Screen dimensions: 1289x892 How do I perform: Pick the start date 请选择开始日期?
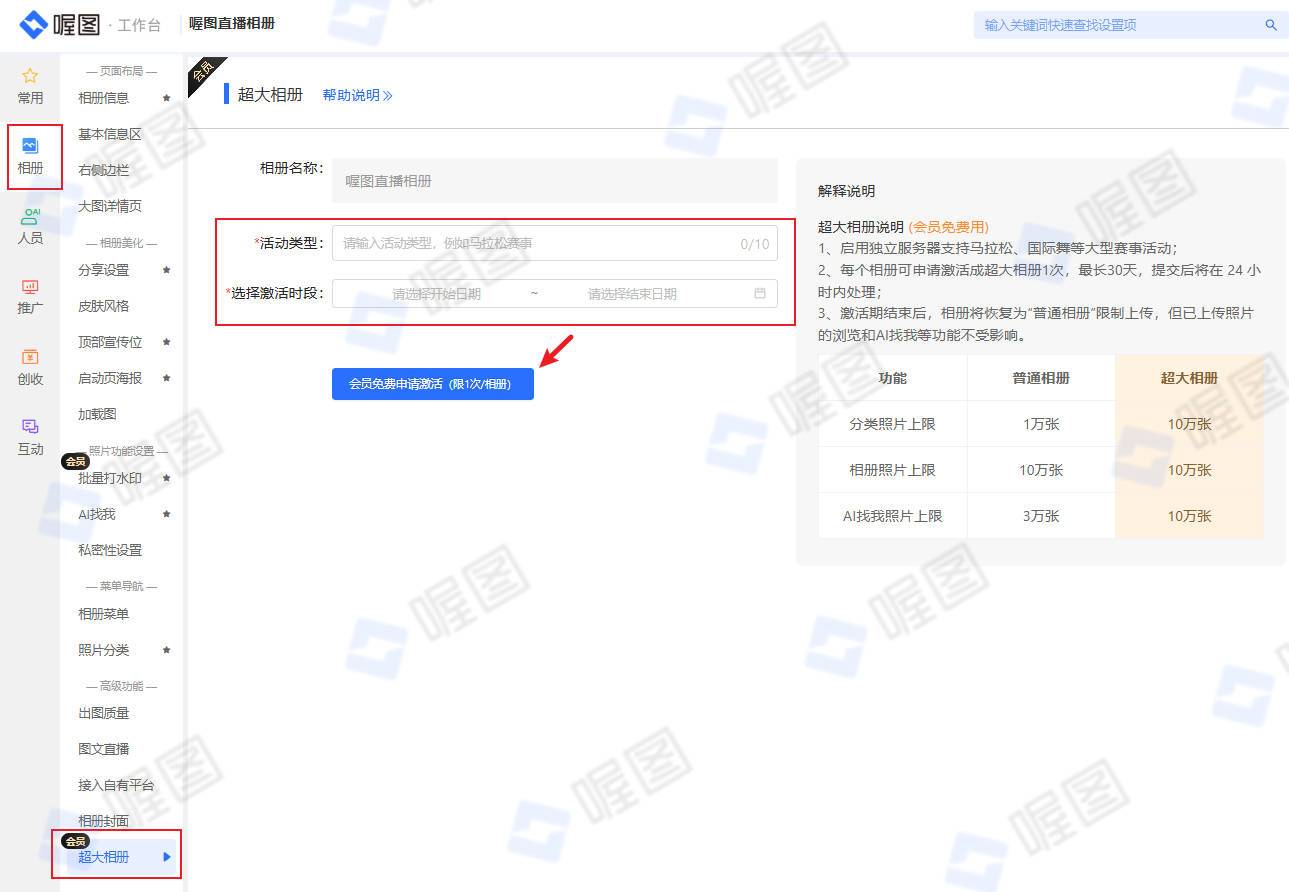point(436,294)
